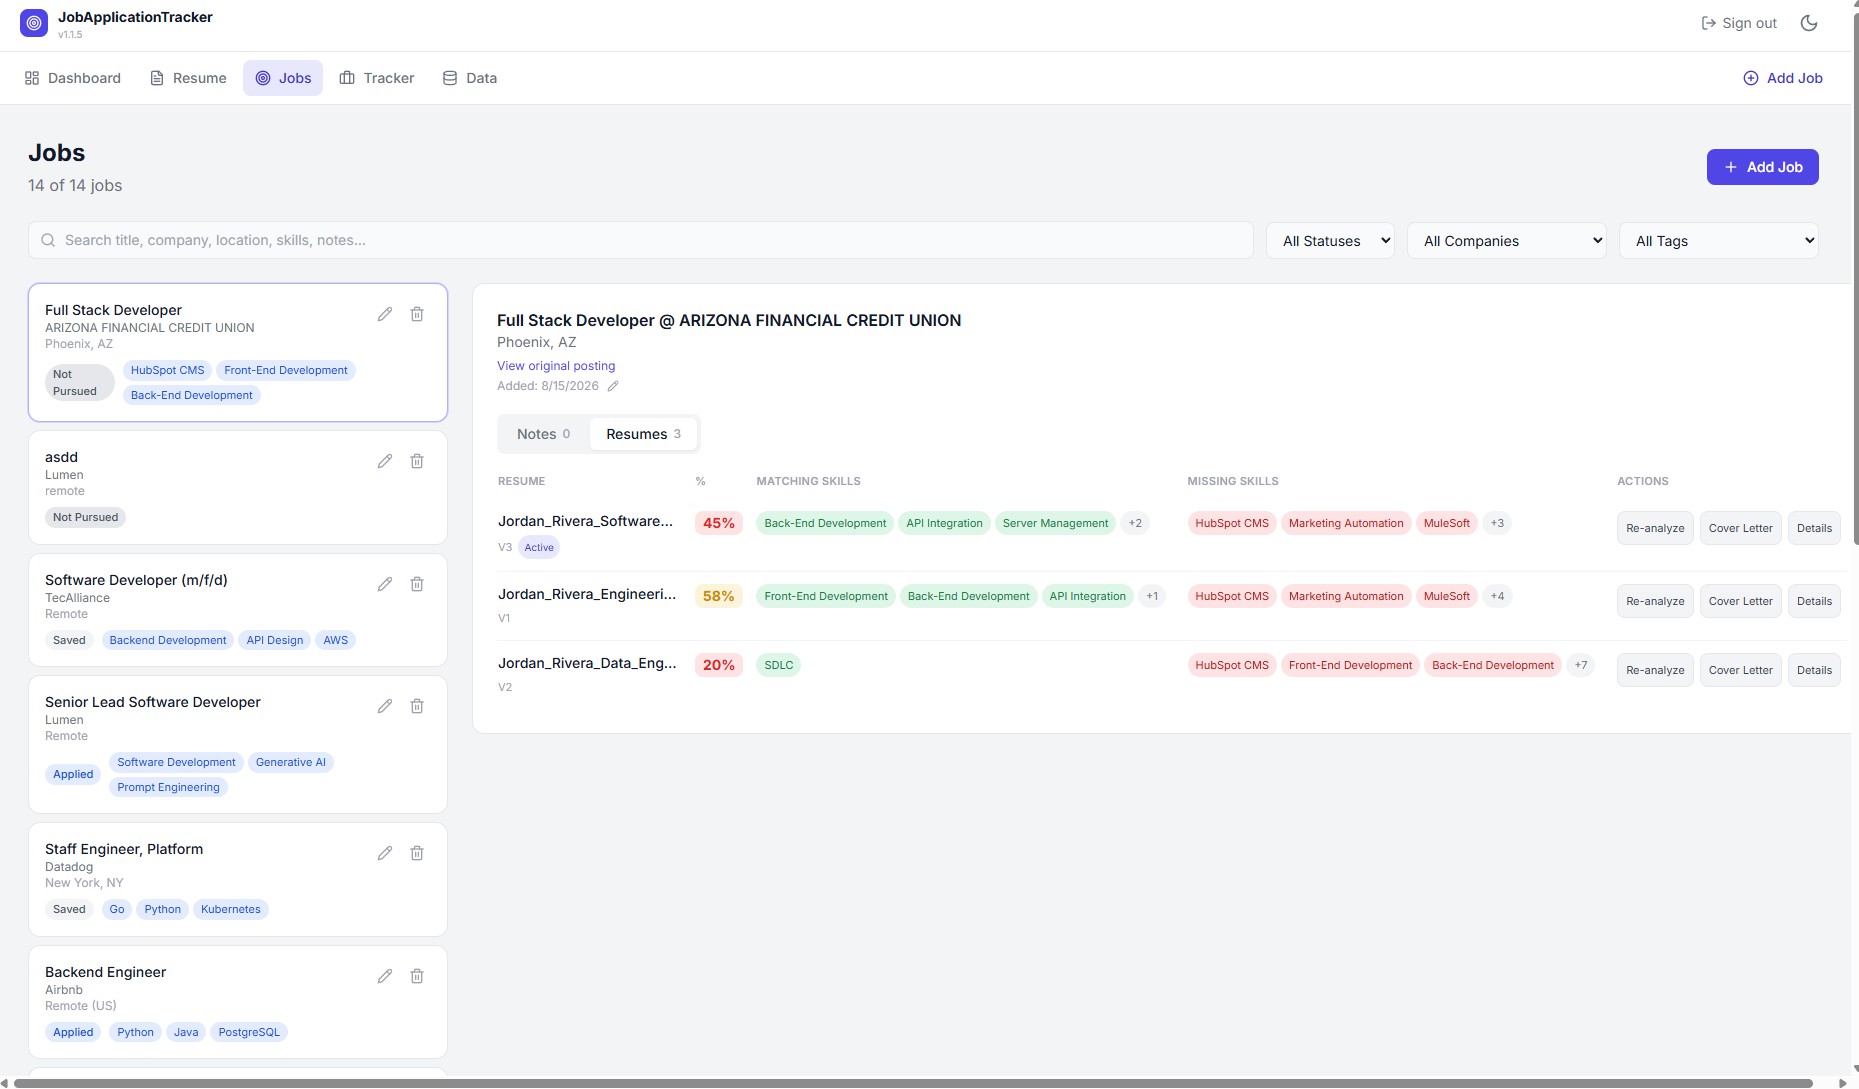This screenshot has width=1859, height=1089.
Task: Edit the Full Stack Developer job
Action: tap(385, 314)
